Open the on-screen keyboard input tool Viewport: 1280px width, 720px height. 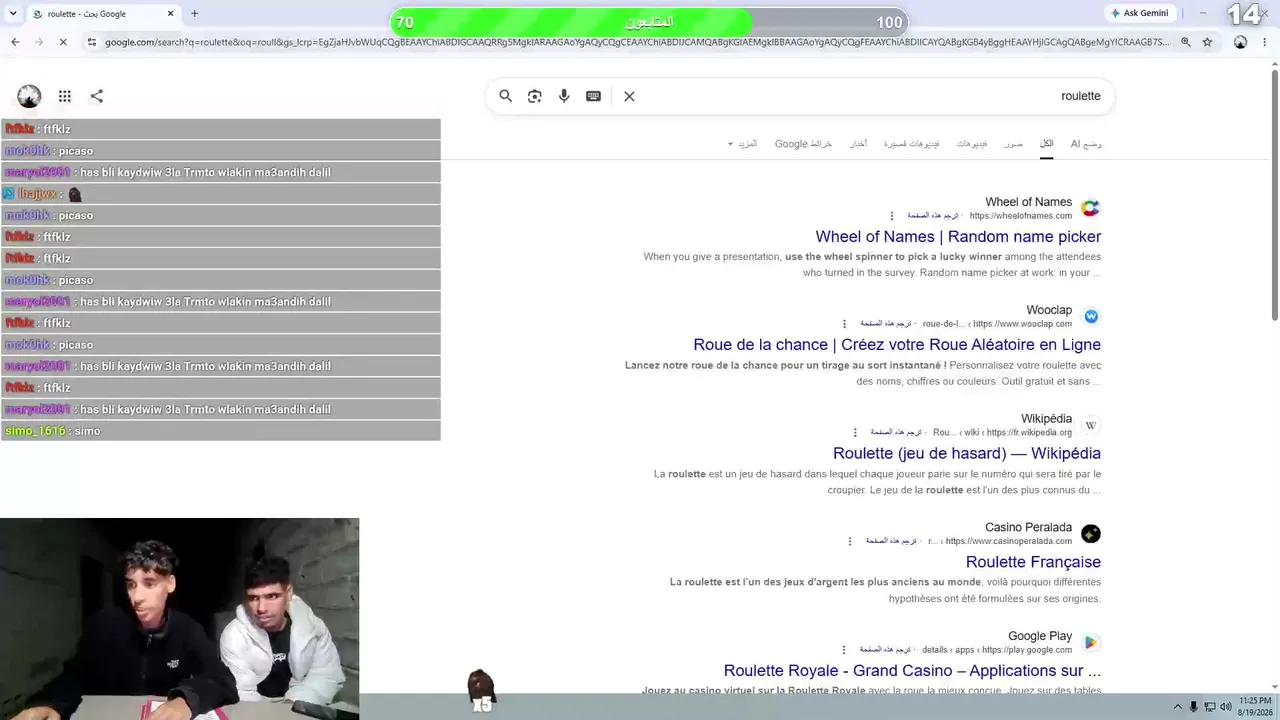tap(593, 96)
